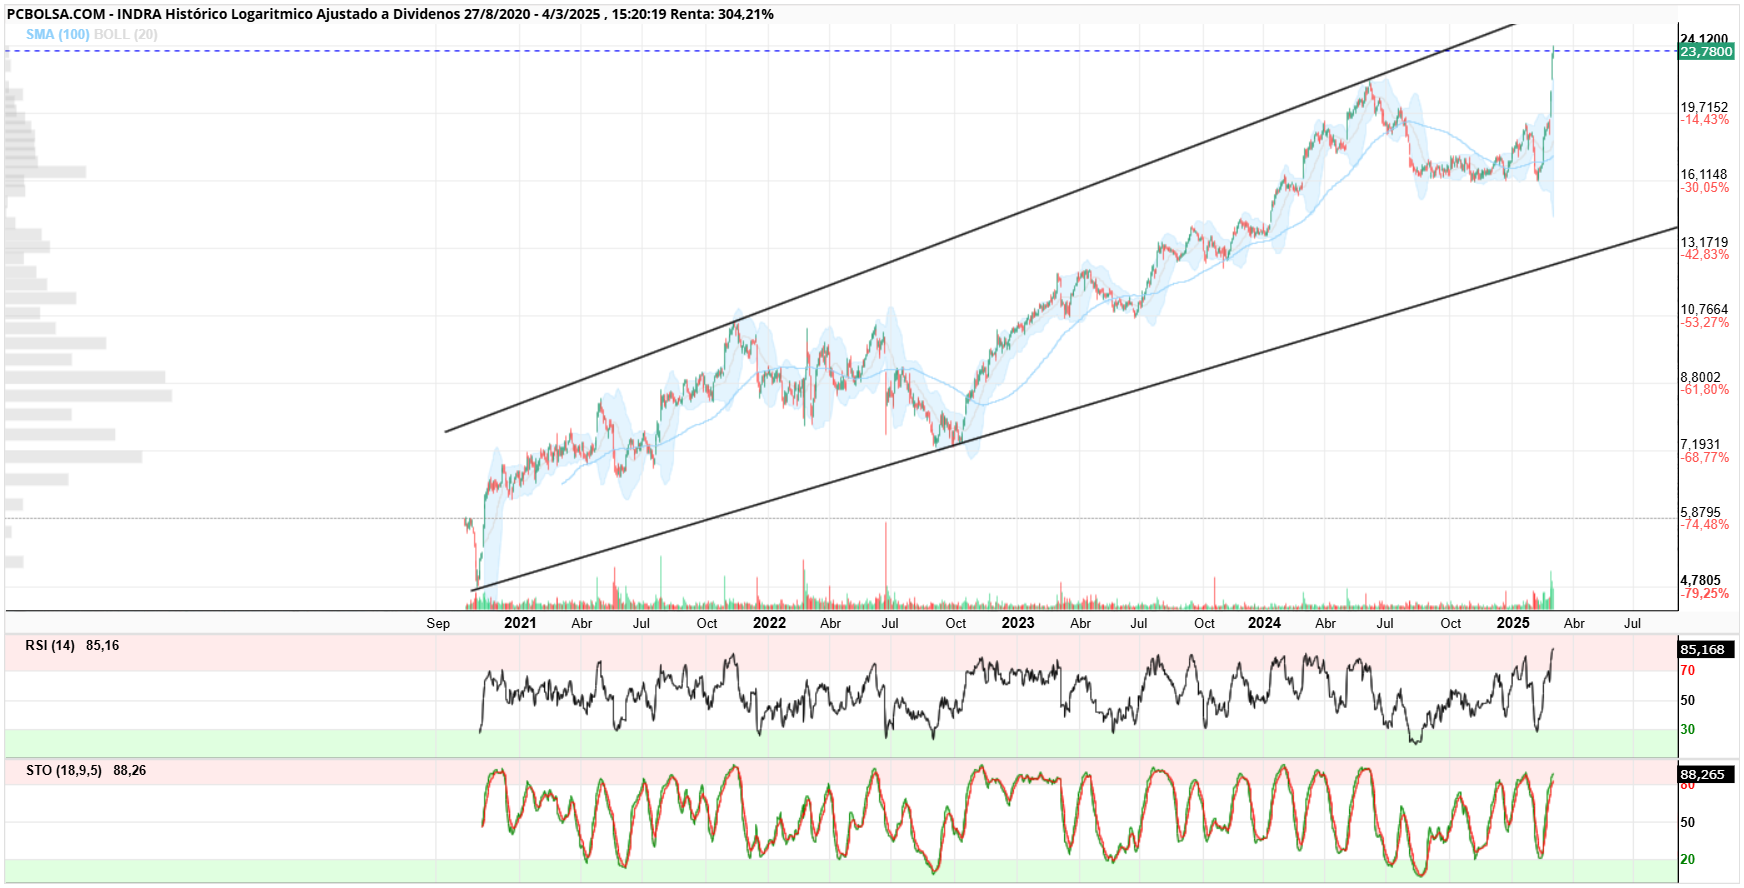Click the RSI 30 oversold level label
This screenshot has width=1744, height=888.
(1688, 729)
